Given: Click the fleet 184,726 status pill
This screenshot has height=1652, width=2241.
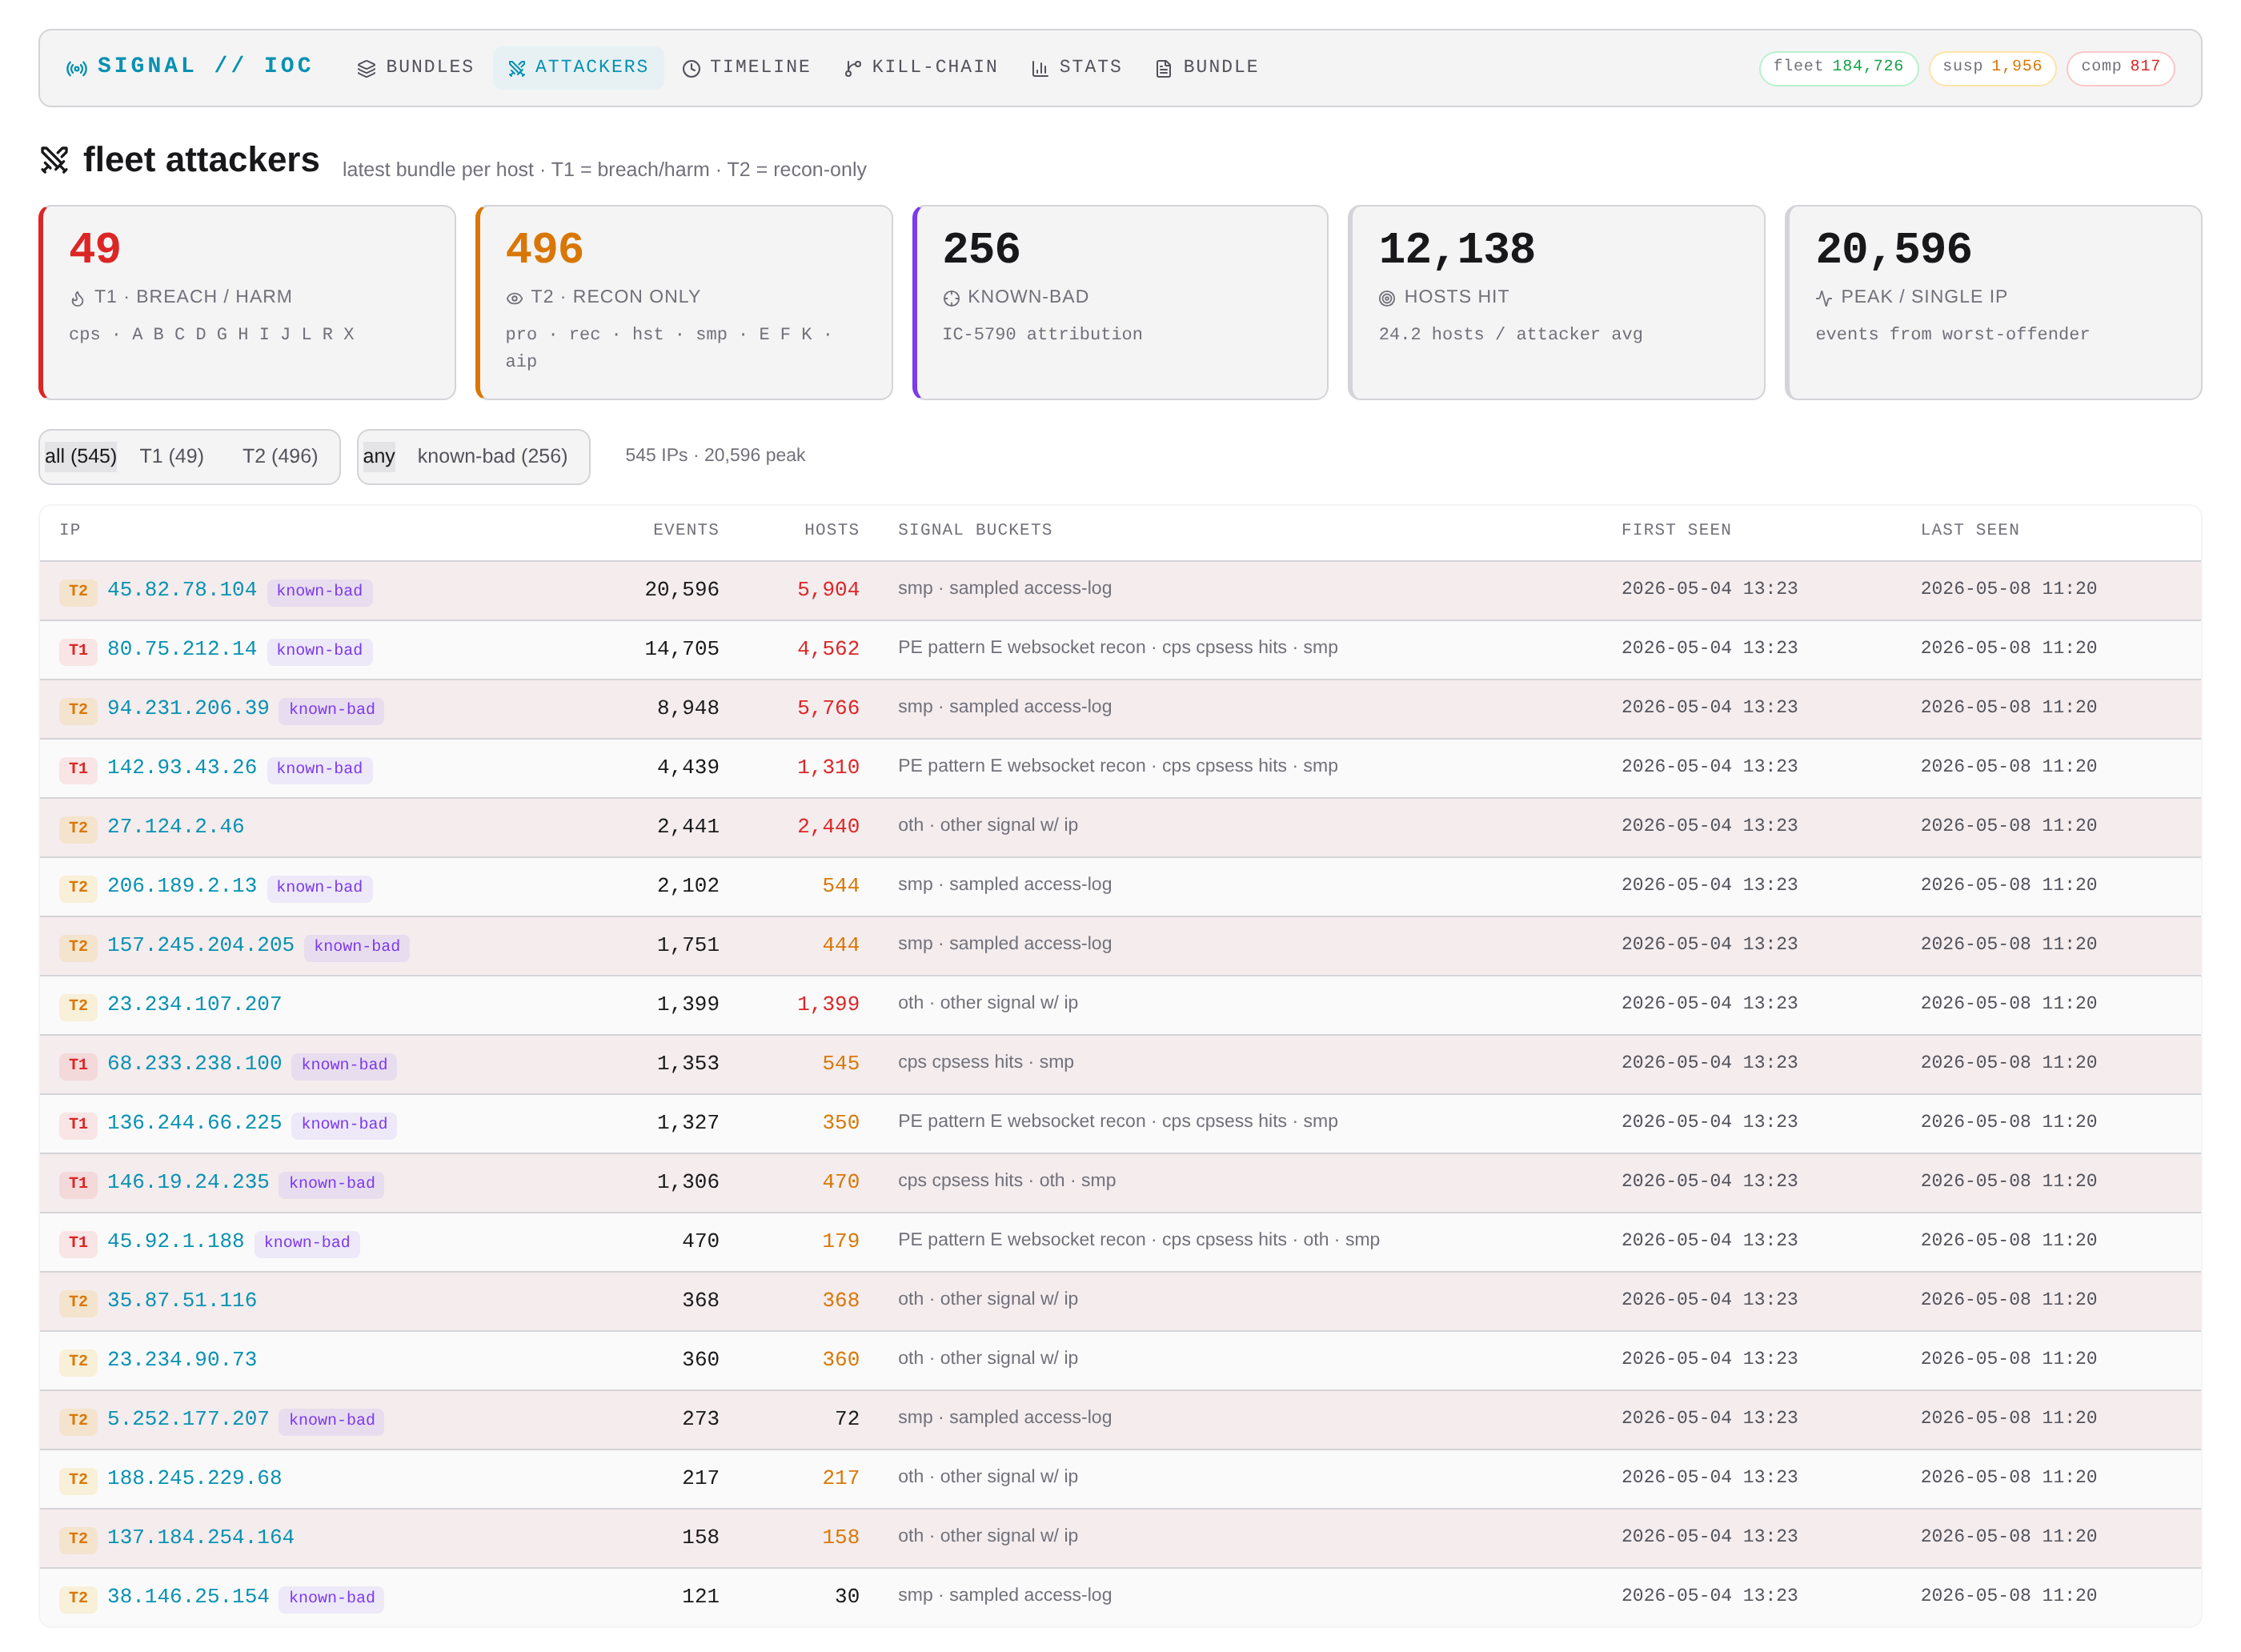Looking at the screenshot, I should [x=1838, y=67].
